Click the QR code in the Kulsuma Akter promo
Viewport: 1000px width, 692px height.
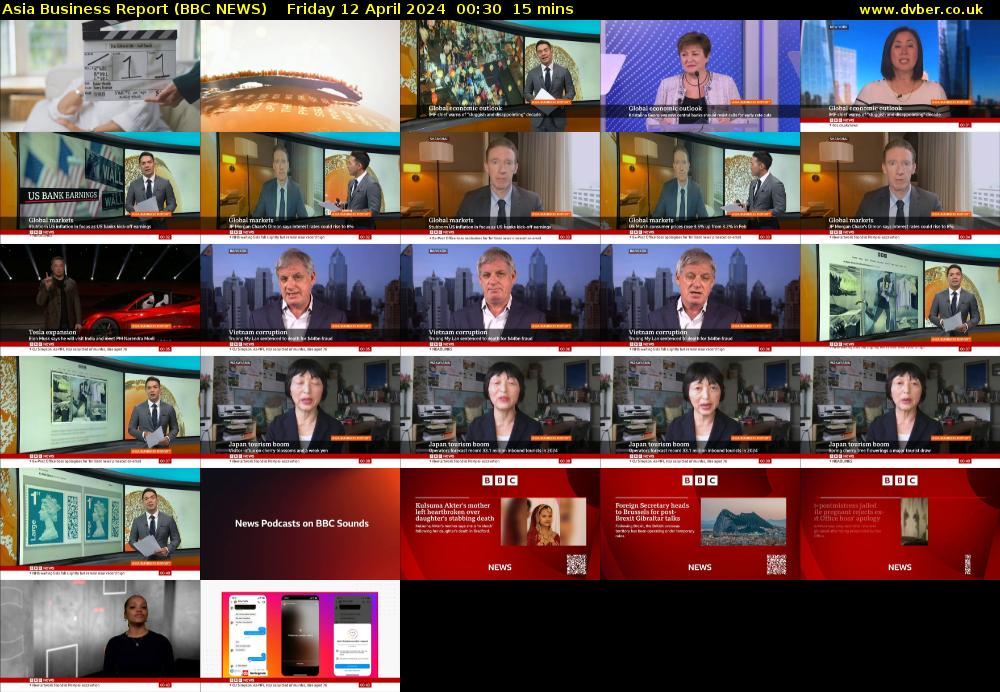[x=576, y=564]
